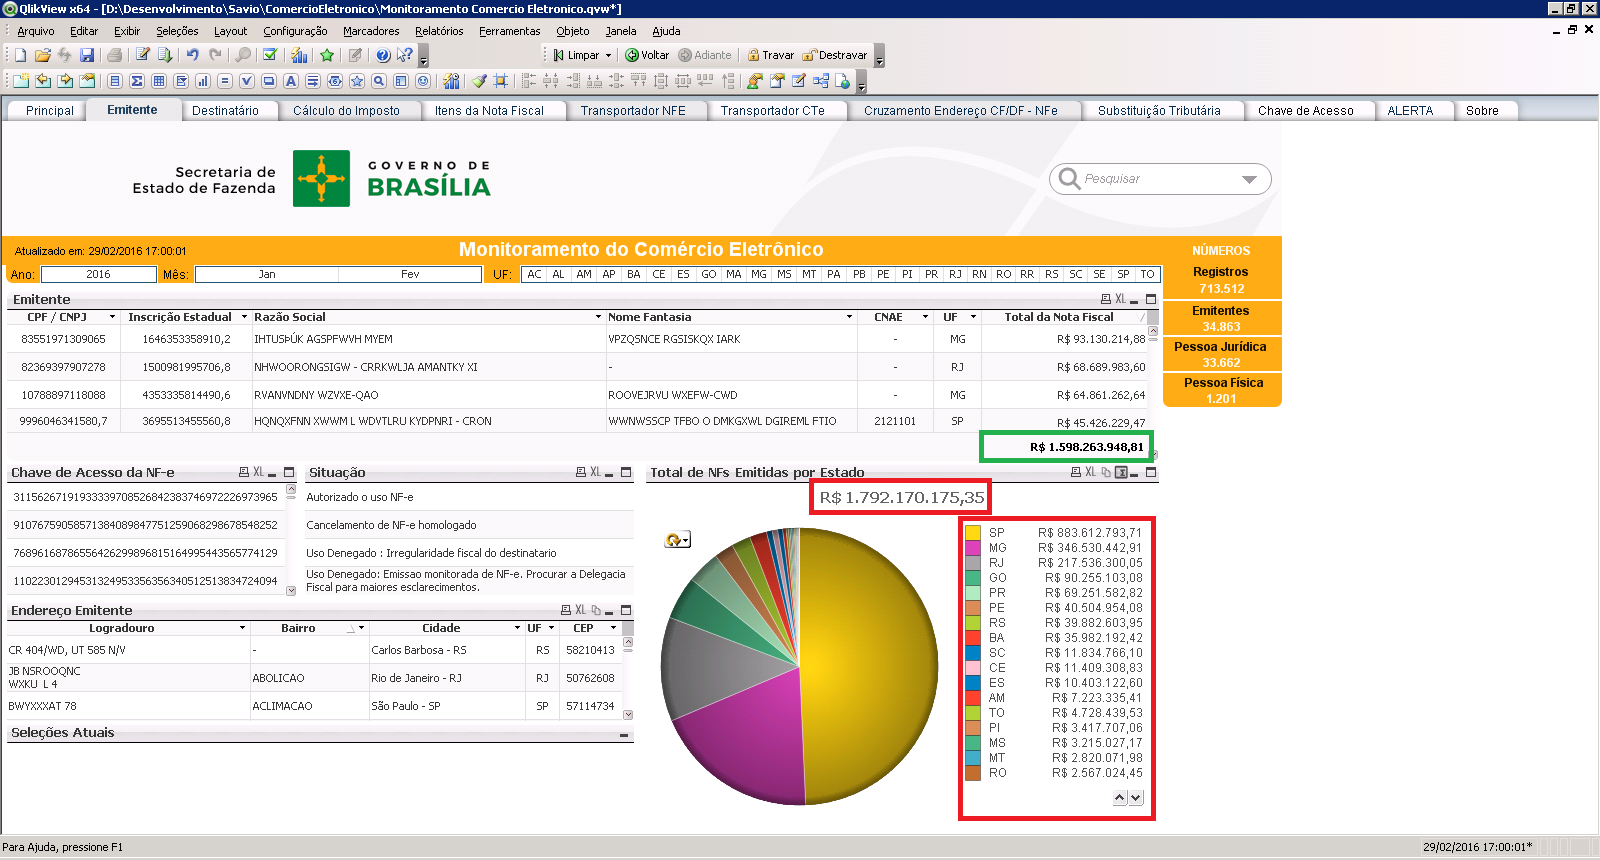Click the fast type change icon on the pie chart
Image resolution: width=1600 pixels, height=860 pixels.
(677, 540)
